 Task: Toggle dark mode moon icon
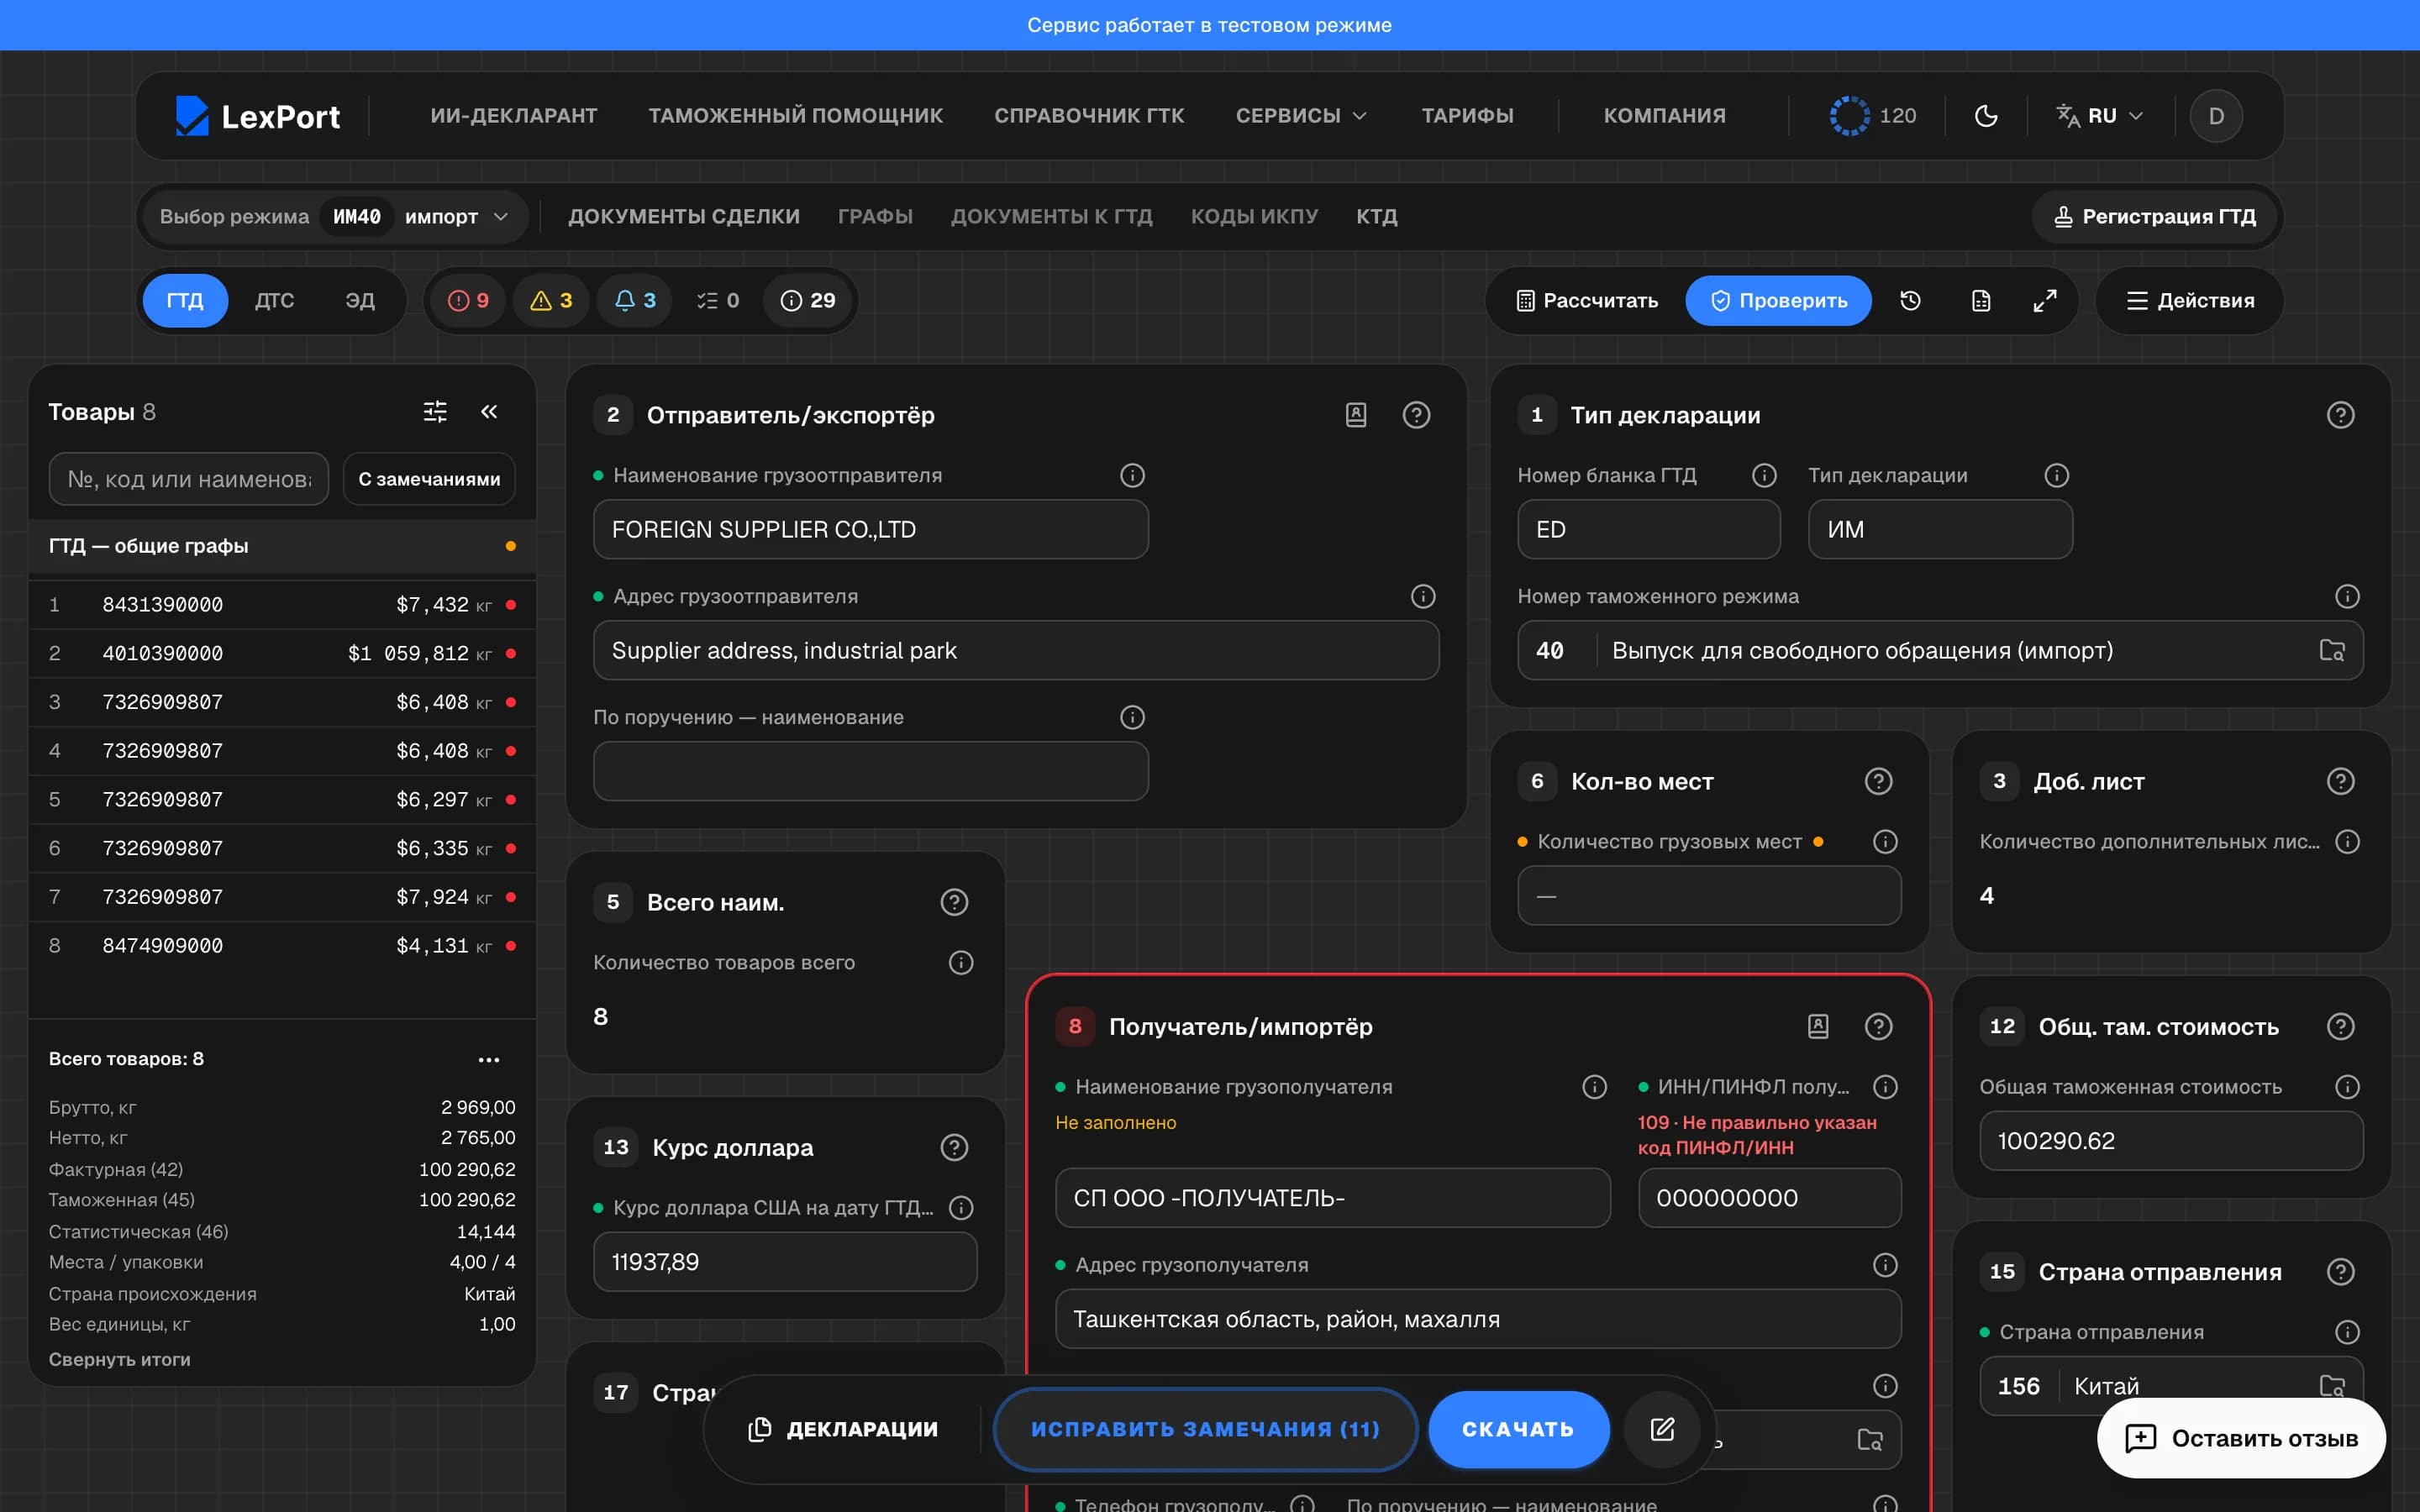[x=1986, y=116]
